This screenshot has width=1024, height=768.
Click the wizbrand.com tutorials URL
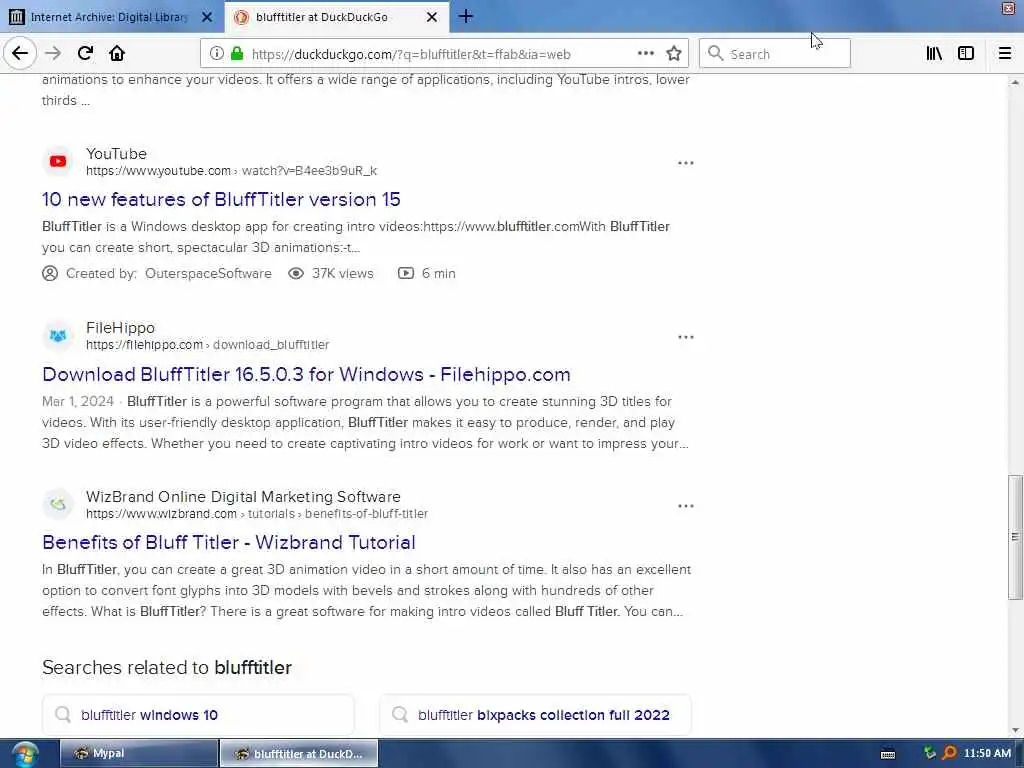click(257, 514)
